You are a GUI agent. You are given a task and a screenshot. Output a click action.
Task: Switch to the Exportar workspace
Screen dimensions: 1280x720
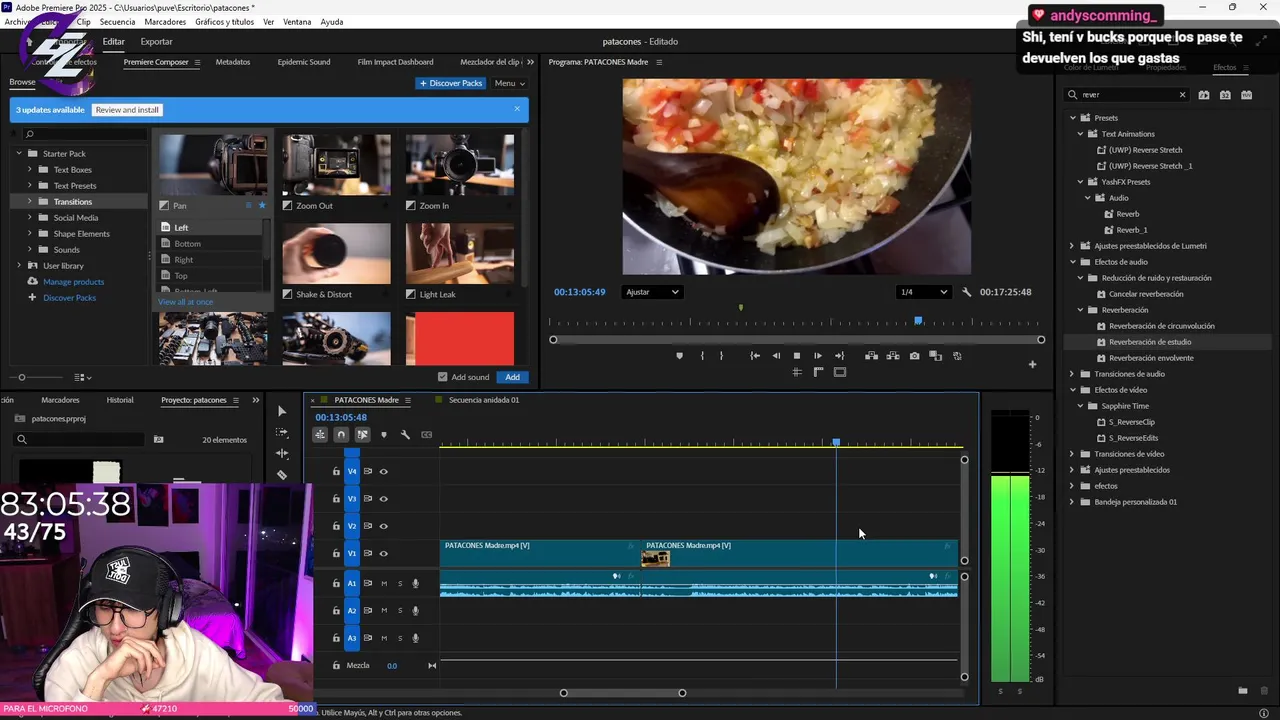tap(156, 42)
